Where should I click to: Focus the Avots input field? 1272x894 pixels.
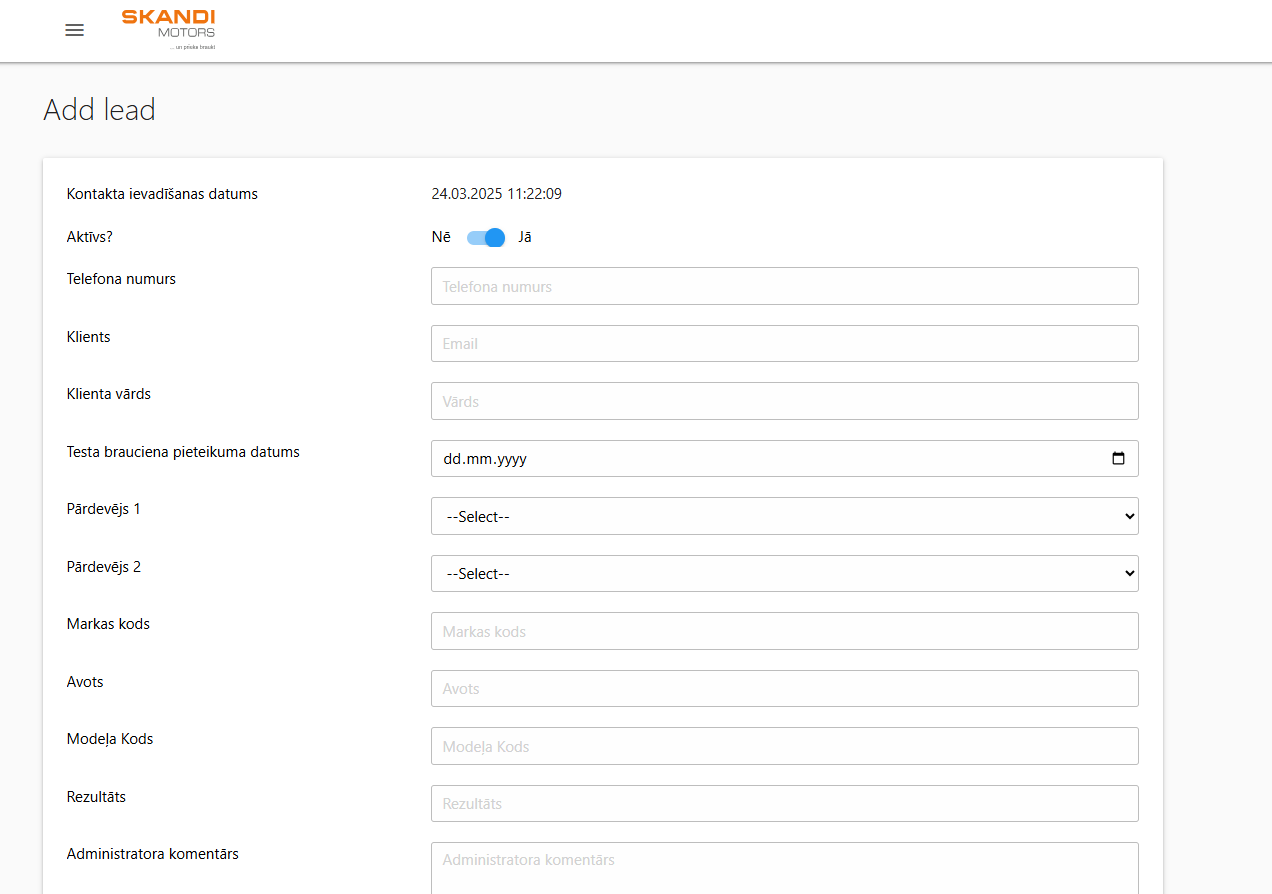784,688
